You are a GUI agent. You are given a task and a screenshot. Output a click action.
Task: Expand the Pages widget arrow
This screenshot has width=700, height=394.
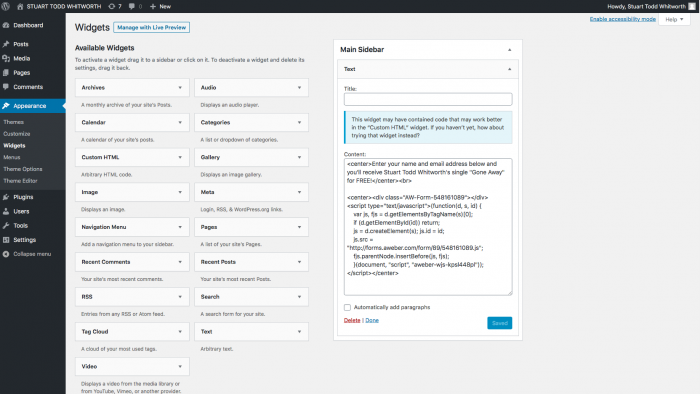[x=300, y=227]
